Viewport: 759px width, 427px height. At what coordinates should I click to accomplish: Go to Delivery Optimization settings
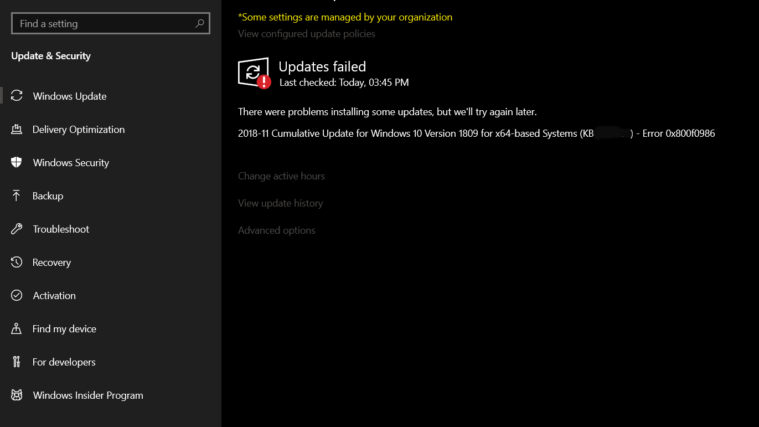click(x=78, y=129)
